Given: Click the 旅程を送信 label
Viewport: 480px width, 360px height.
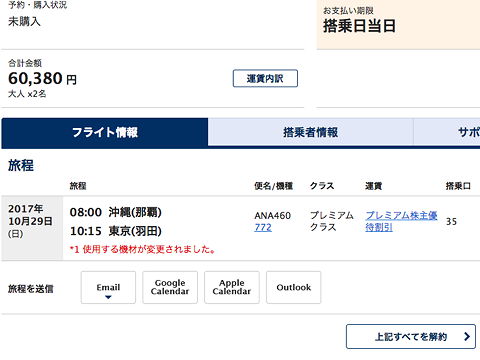Looking at the screenshot, I should [31, 289].
